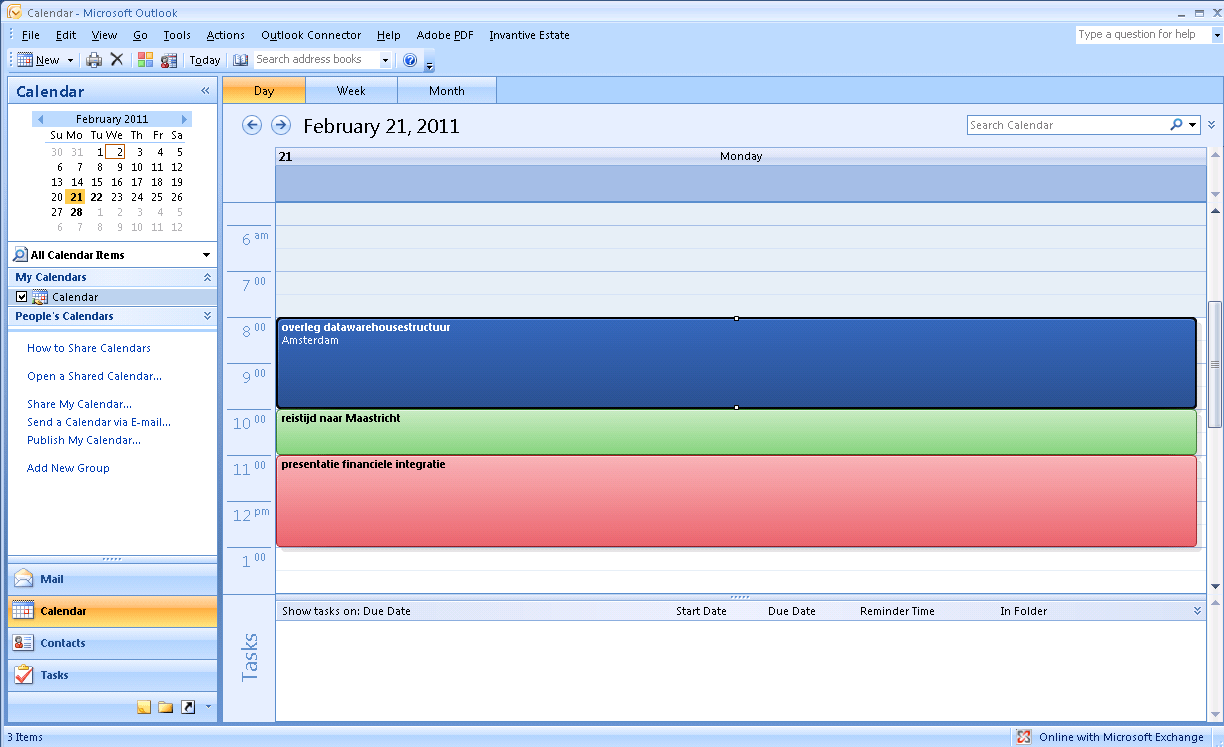
Task: Open the Tools menu
Action: (177, 35)
